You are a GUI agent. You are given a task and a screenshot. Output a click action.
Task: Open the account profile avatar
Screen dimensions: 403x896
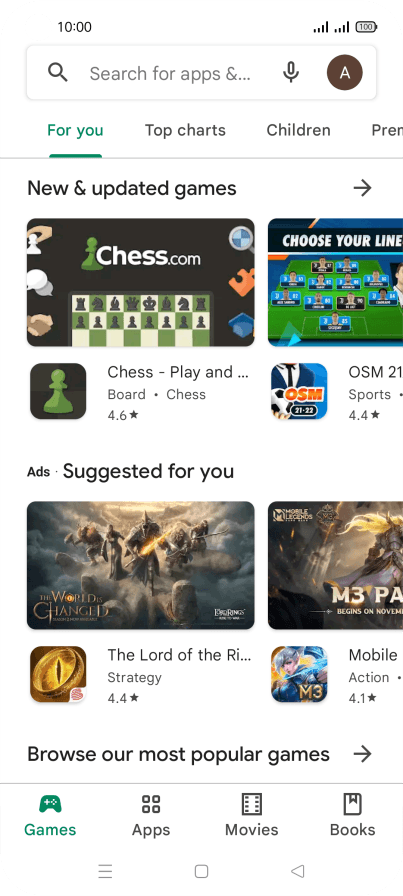[x=344, y=73]
